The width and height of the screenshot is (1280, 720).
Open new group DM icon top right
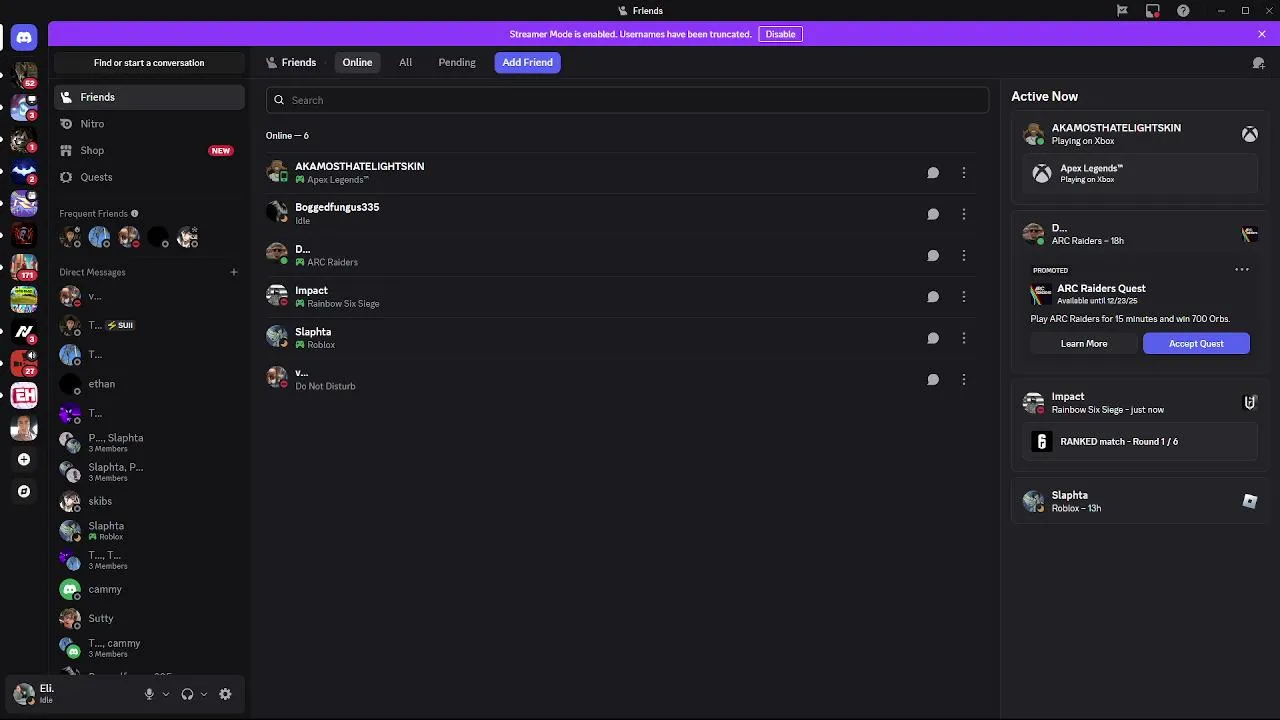[1258, 63]
